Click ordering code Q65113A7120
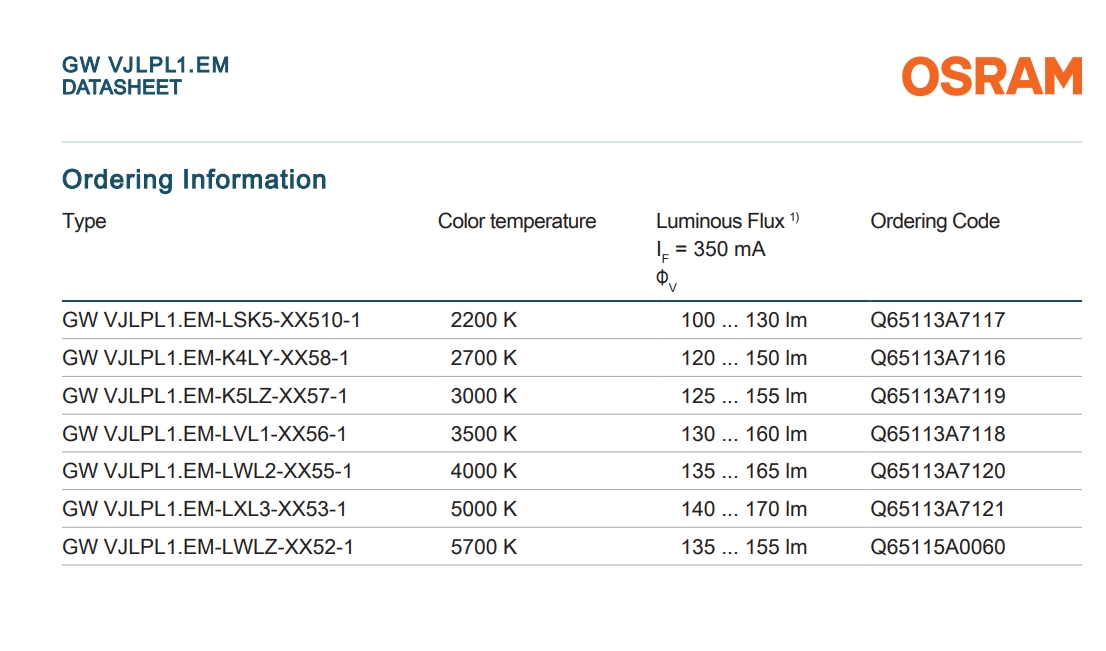The height and width of the screenshot is (651, 1106). pos(937,471)
